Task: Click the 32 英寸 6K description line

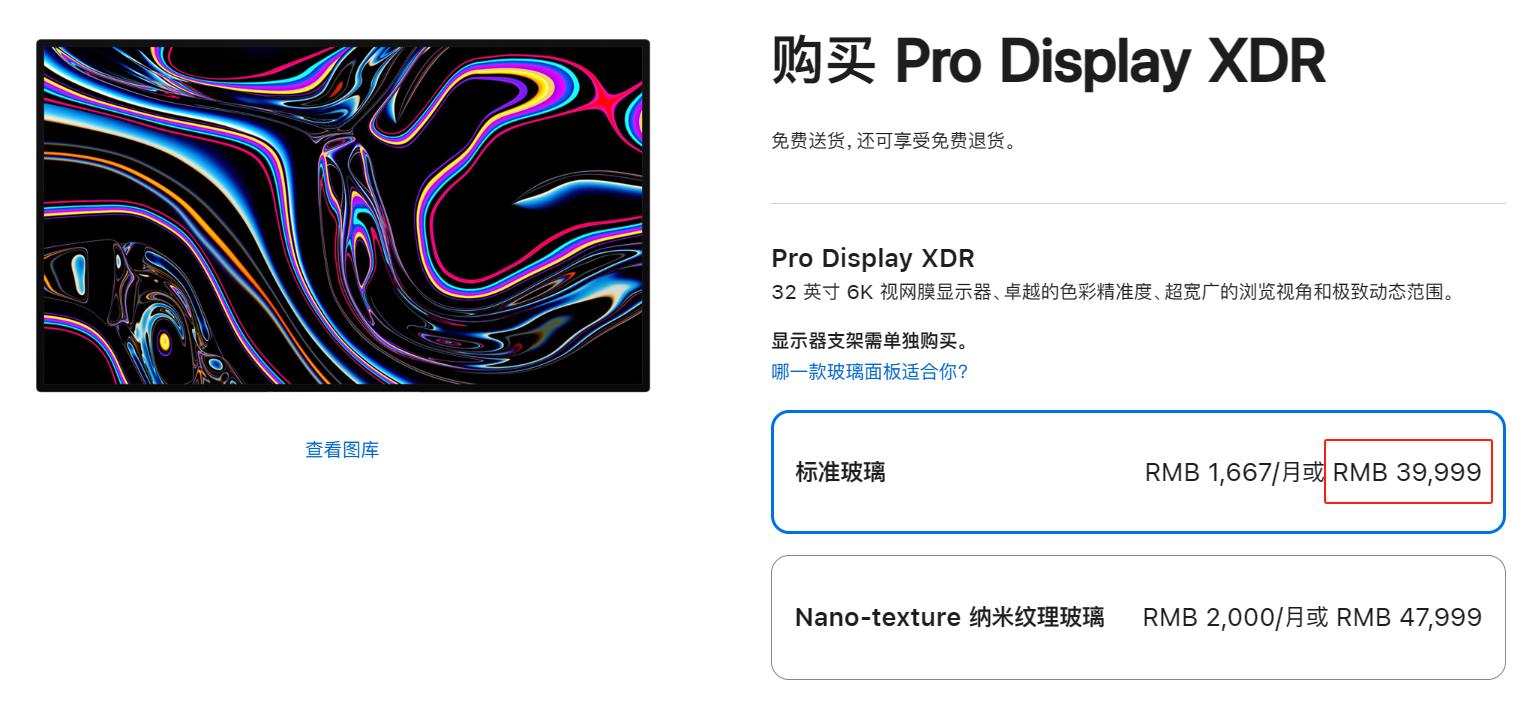Action: click(1112, 293)
